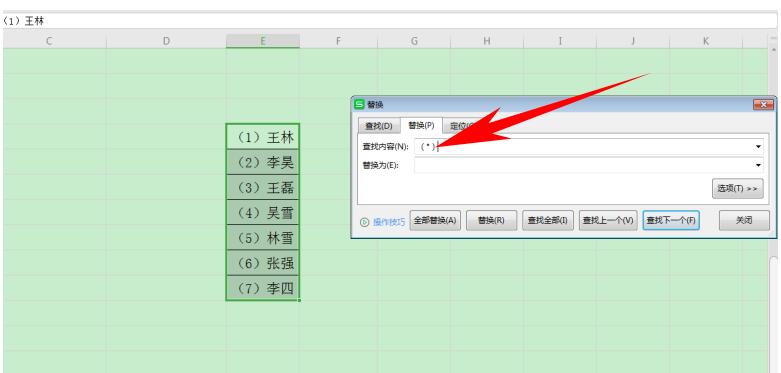Click the 查找下一个(F) button
The width and height of the screenshot is (781, 373).
[671, 221]
